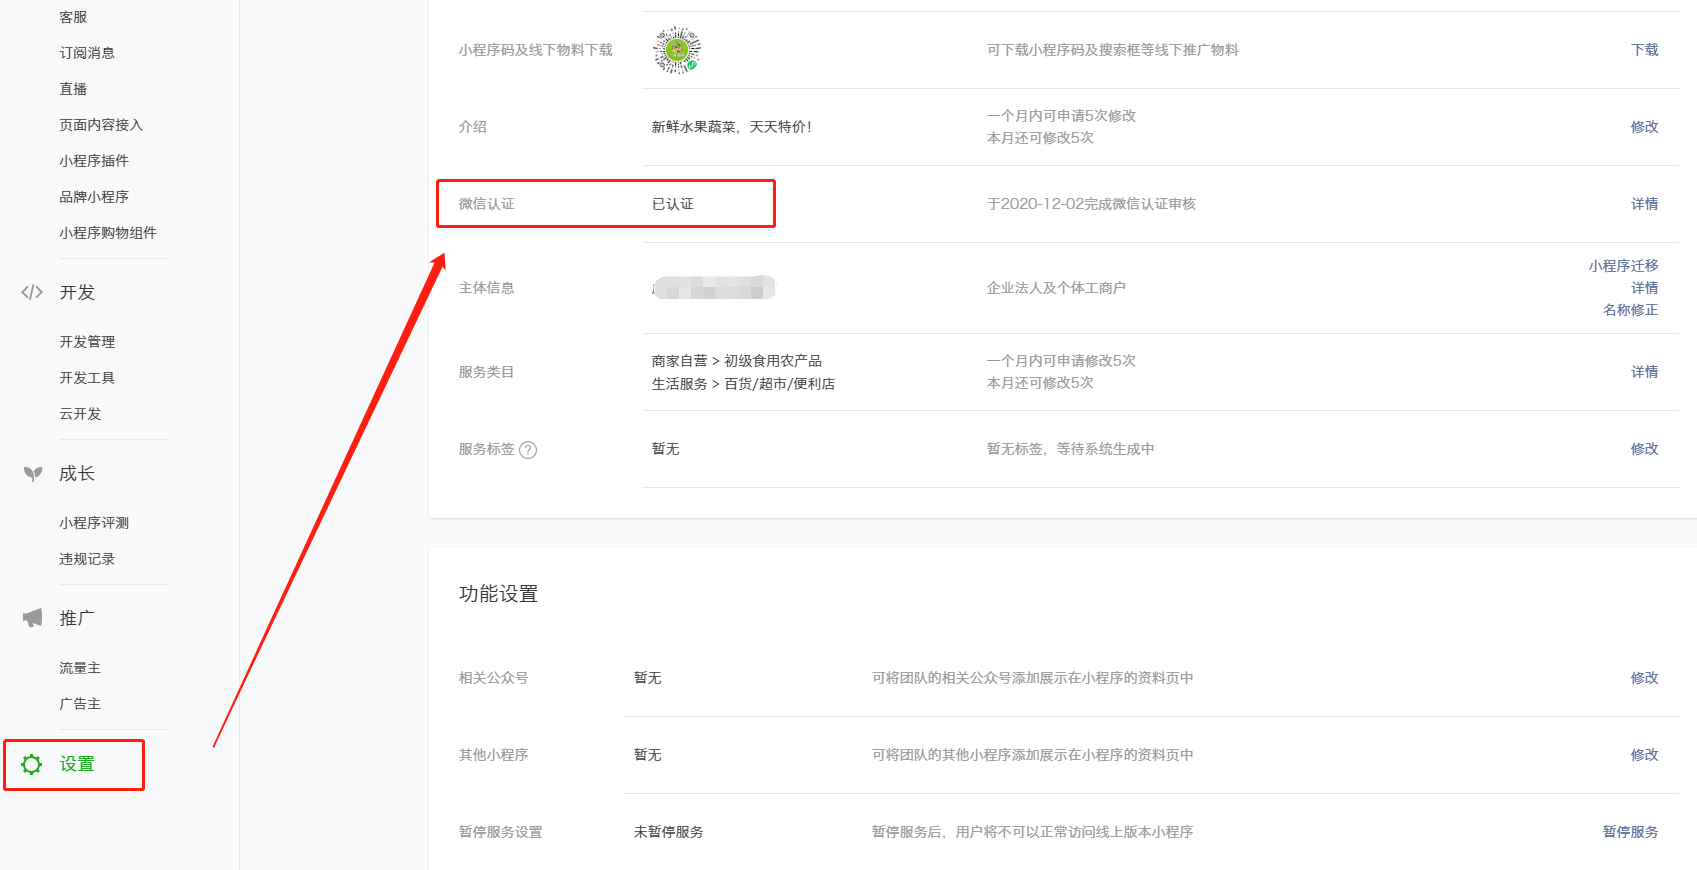Viewport: 1697px width, 870px height.
Task: Open 广告主 in the sidebar
Action: 80,704
